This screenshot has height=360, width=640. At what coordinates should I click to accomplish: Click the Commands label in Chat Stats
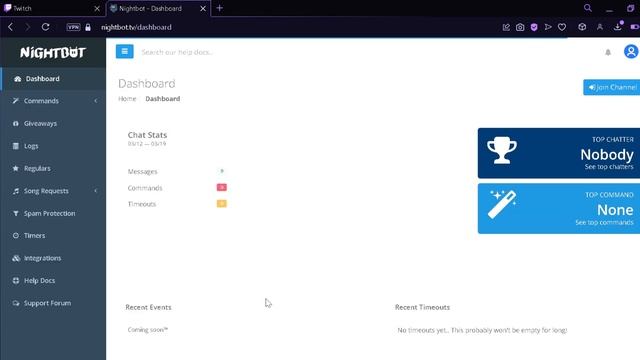145,188
